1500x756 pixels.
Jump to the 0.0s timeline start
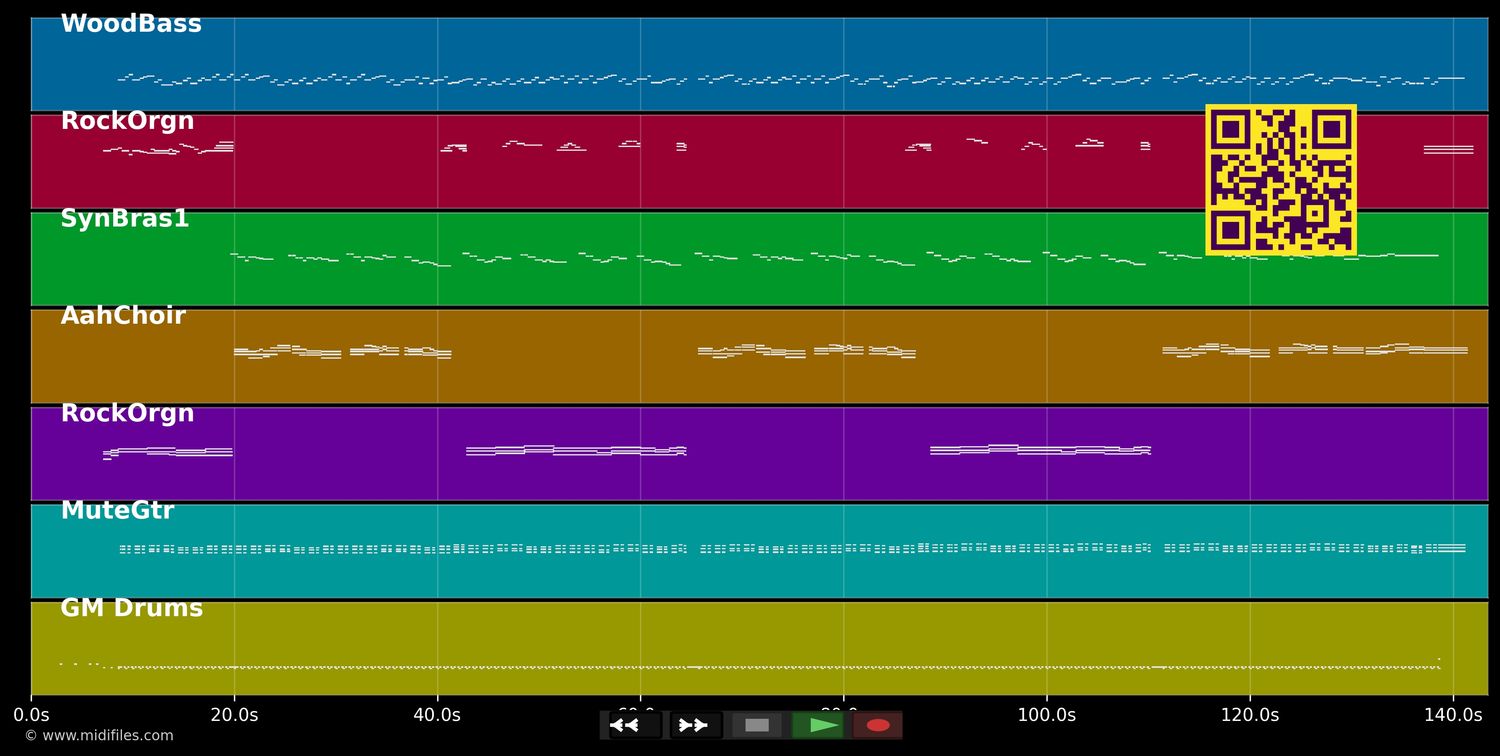[31, 715]
